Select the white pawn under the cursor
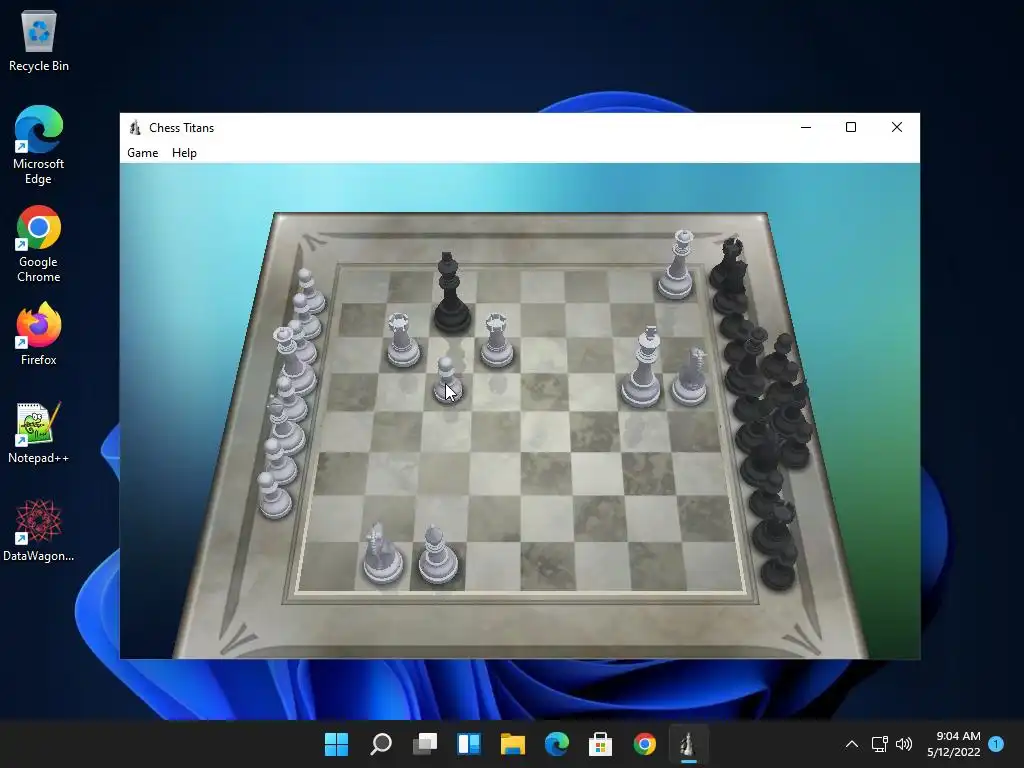Screen dimensions: 1024x768 [447, 380]
